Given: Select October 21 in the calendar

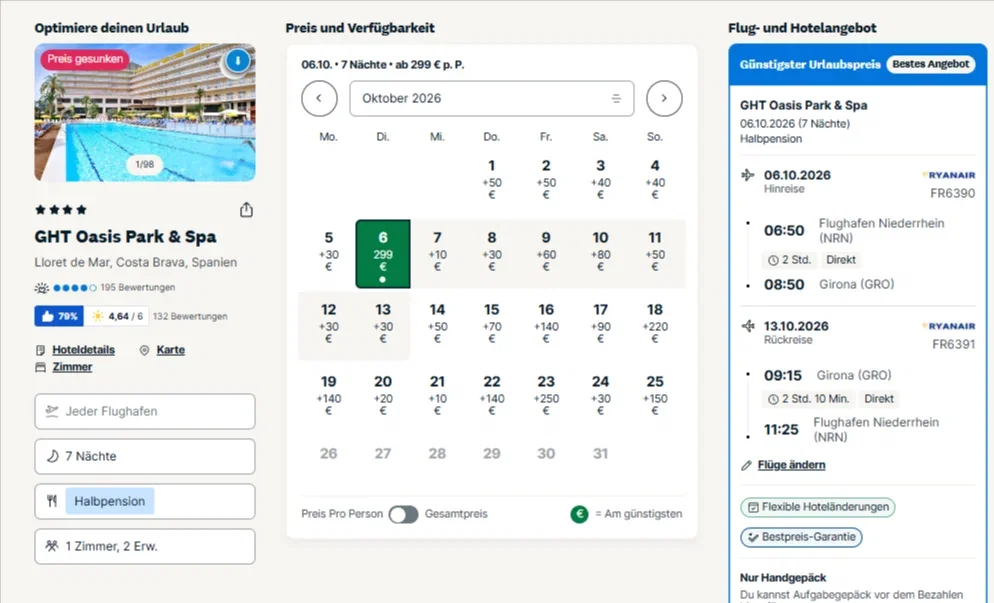Looking at the screenshot, I should coord(437,396).
